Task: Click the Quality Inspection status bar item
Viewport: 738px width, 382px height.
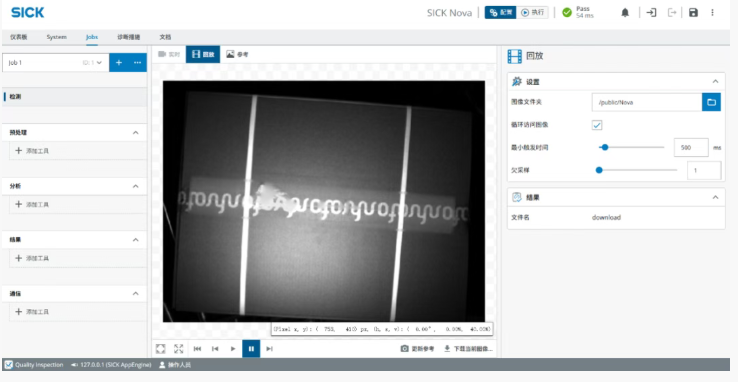Action: 34,365
